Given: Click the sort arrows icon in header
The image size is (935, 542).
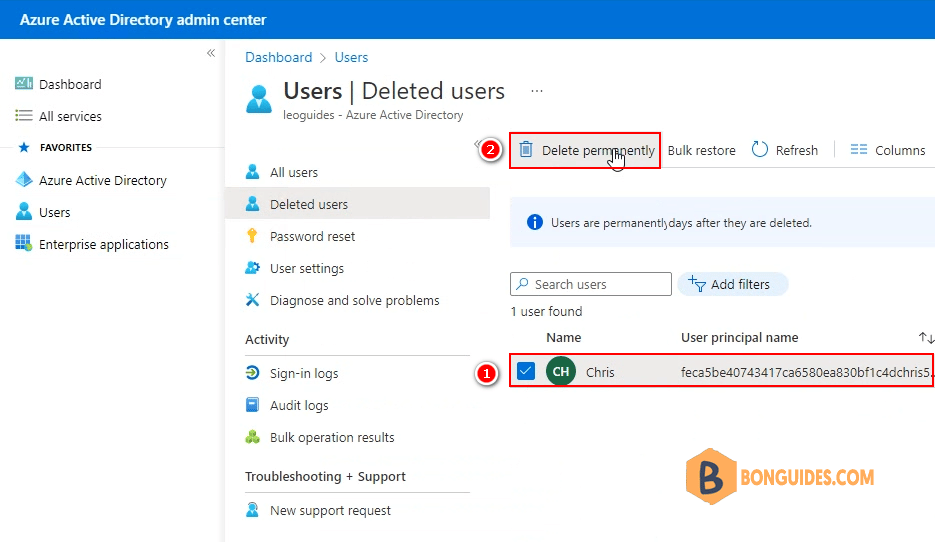Looking at the screenshot, I should (926, 337).
